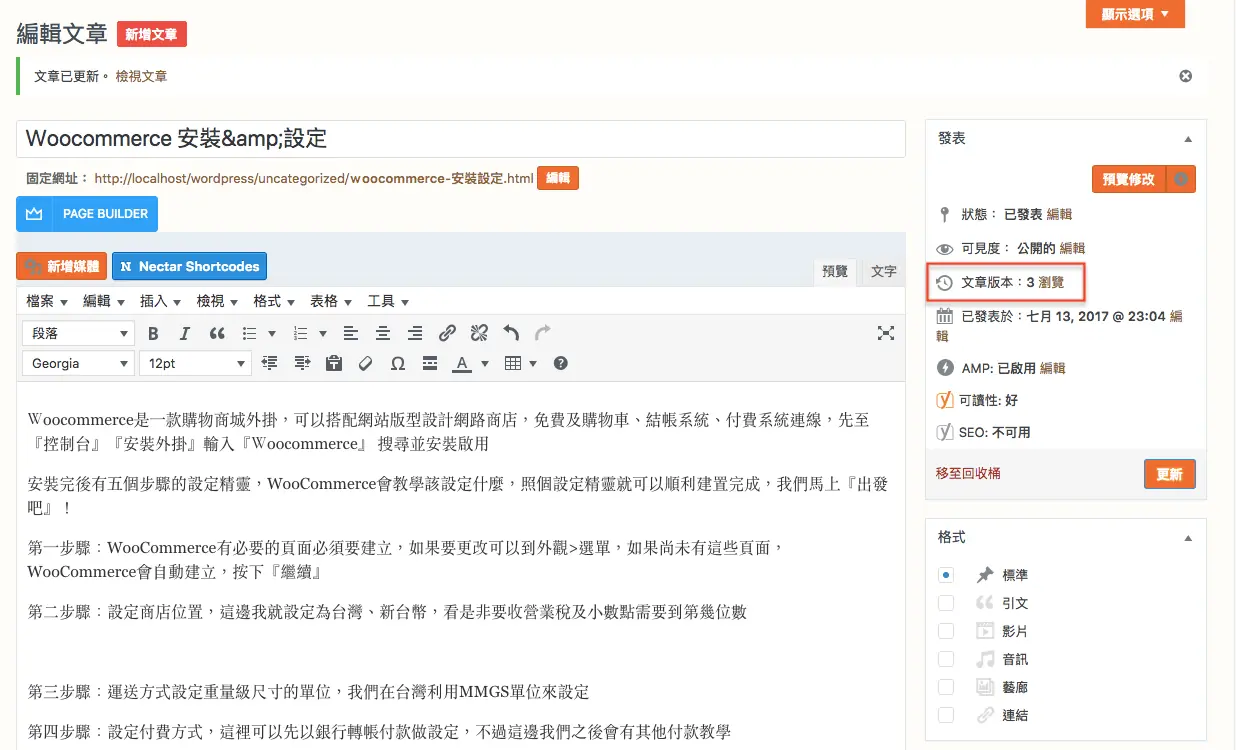Click the 新增媒體 button
This screenshot has width=1236, height=750.
62,266
